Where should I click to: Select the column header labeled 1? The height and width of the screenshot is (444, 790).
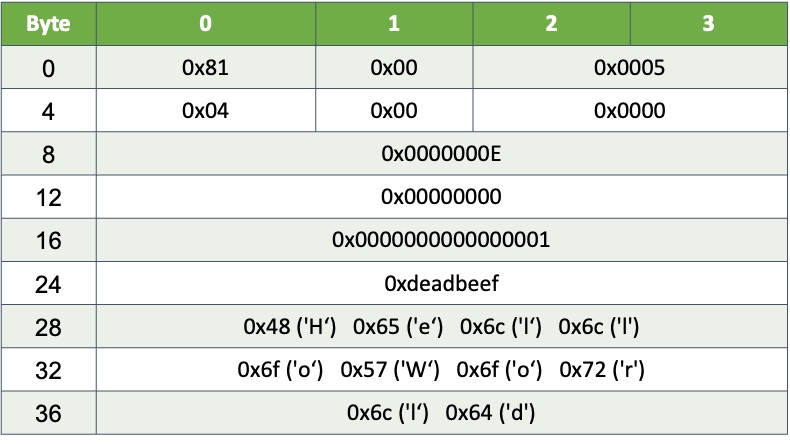pyautogui.click(x=393, y=24)
